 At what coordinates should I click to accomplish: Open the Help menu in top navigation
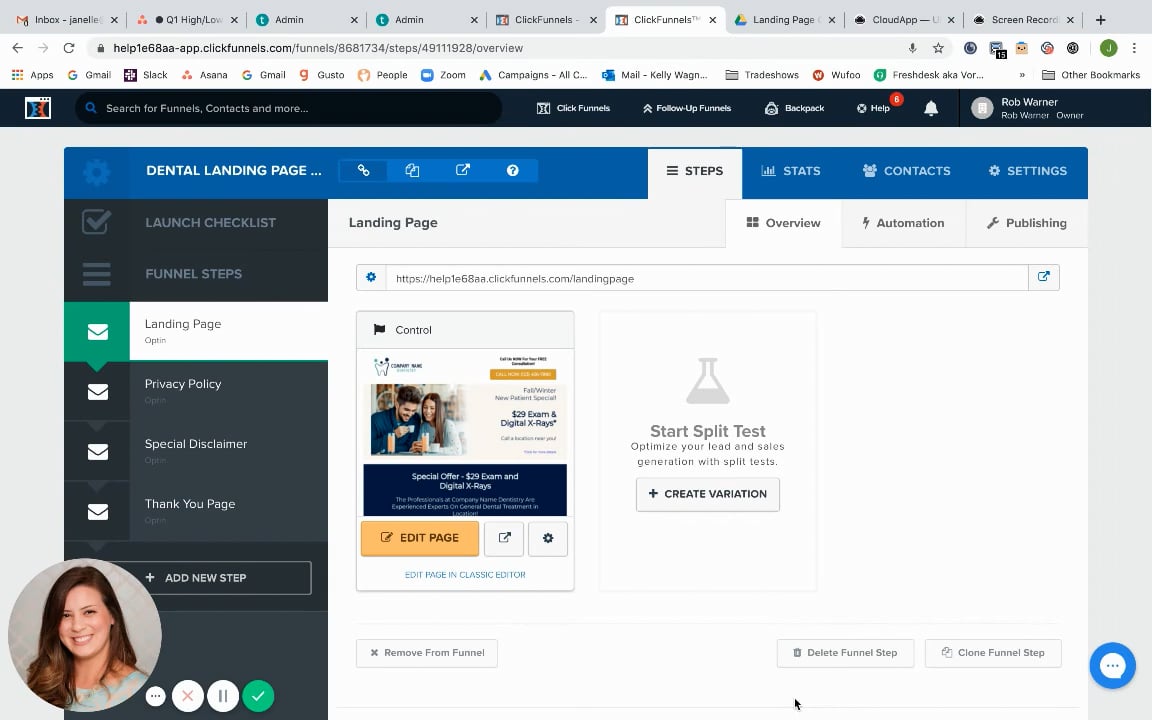point(873,108)
